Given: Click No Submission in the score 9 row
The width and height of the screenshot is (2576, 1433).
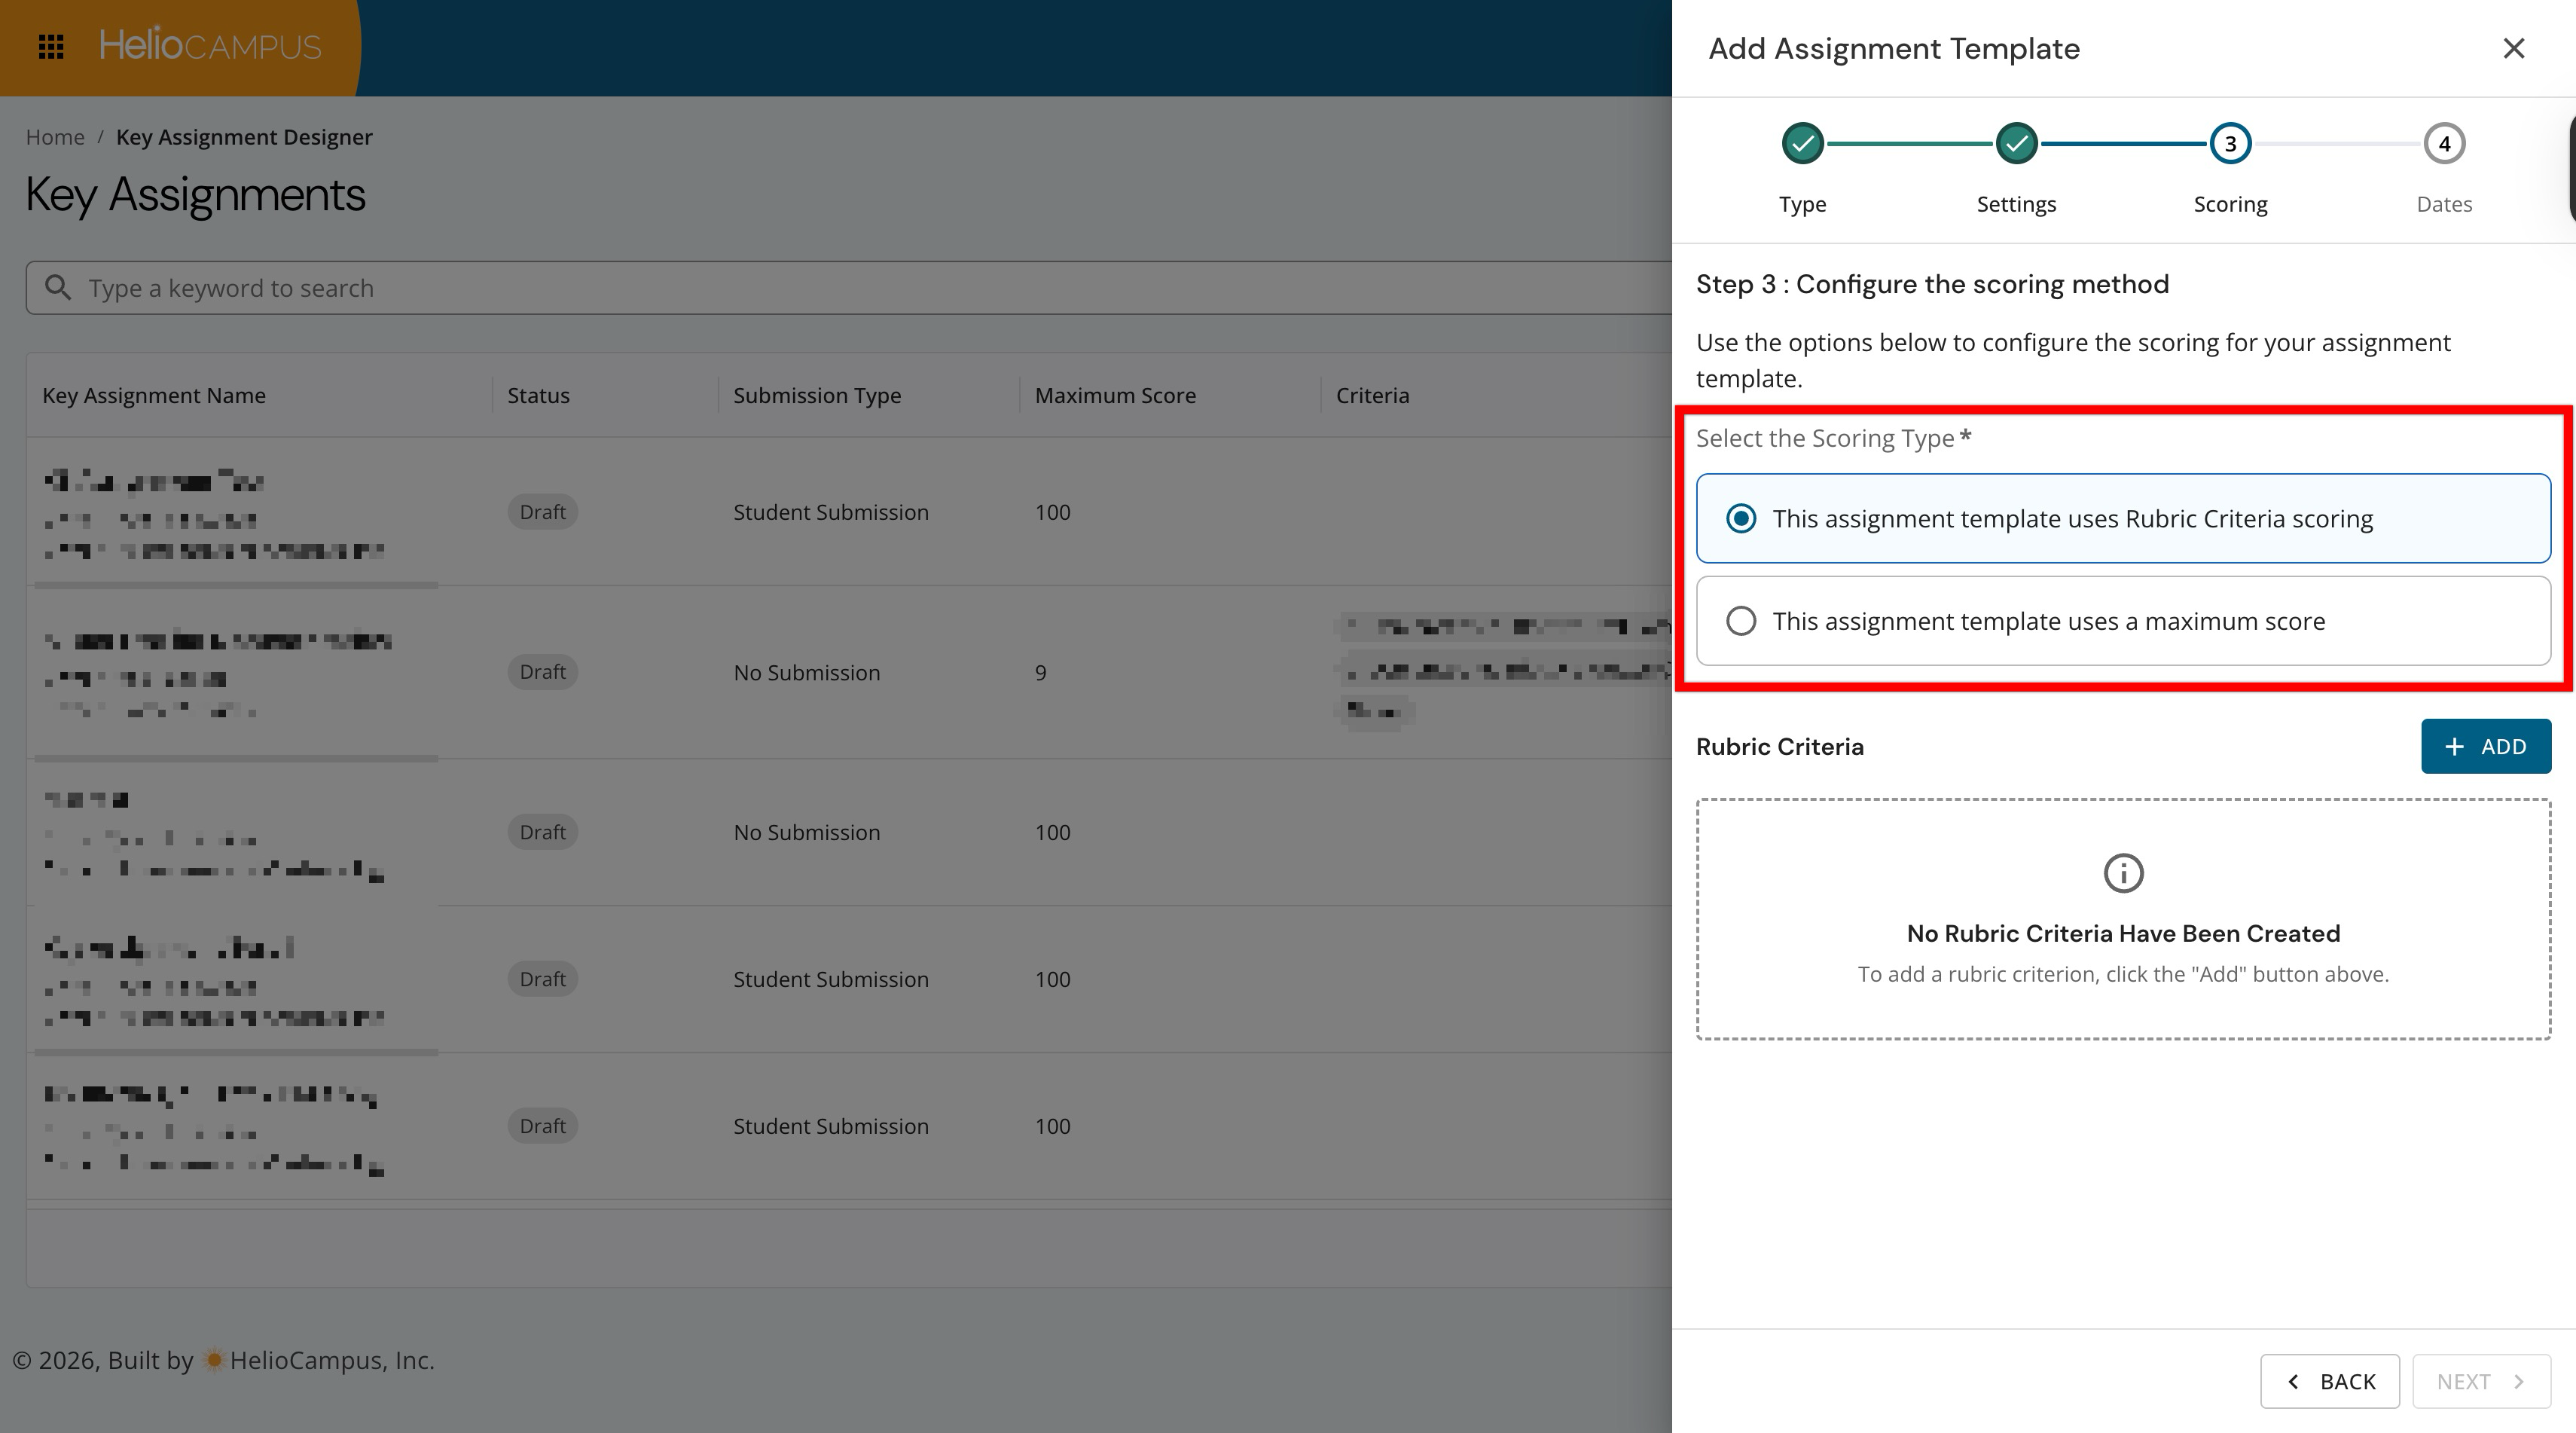Looking at the screenshot, I should [x=807, y=673].
